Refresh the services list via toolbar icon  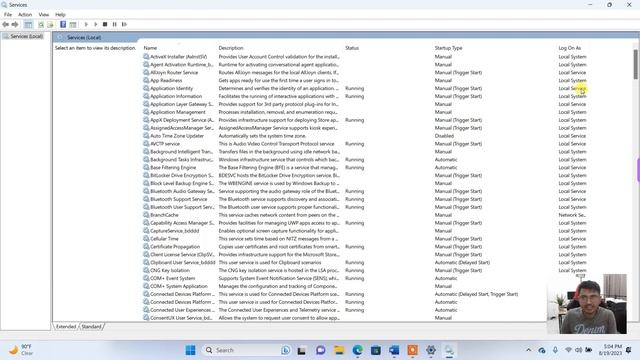[x=41, y=24]
